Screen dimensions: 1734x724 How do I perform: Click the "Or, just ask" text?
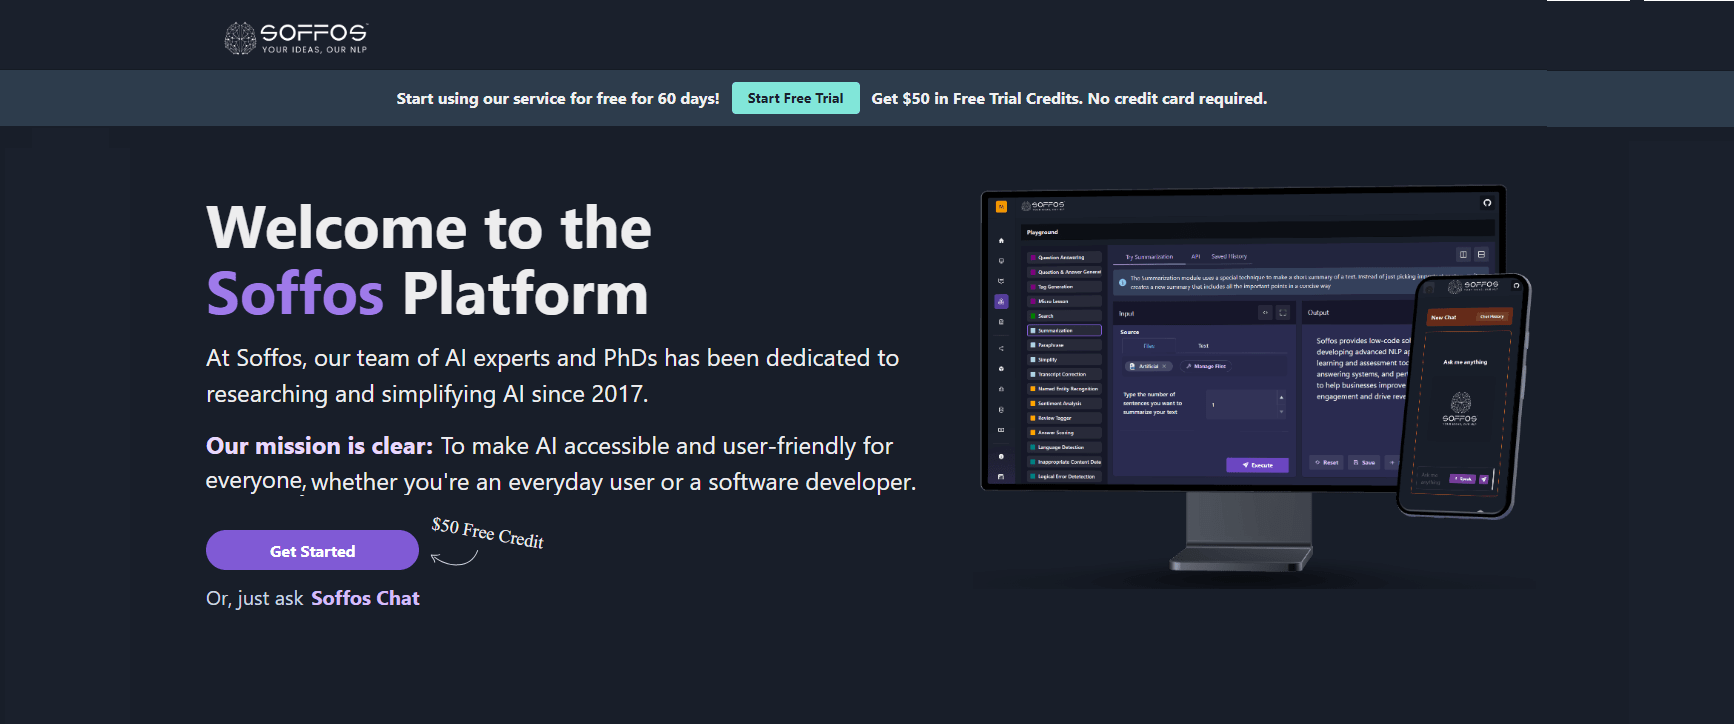[255, 598]
